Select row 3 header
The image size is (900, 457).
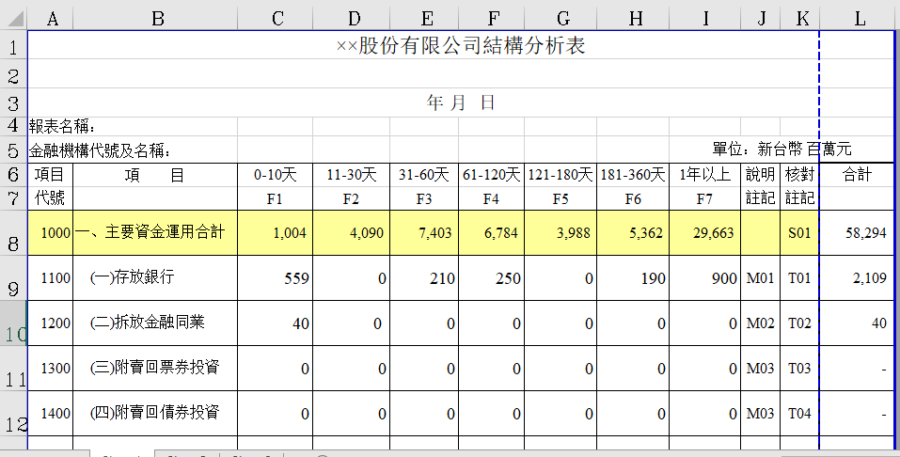coord(13,103)
